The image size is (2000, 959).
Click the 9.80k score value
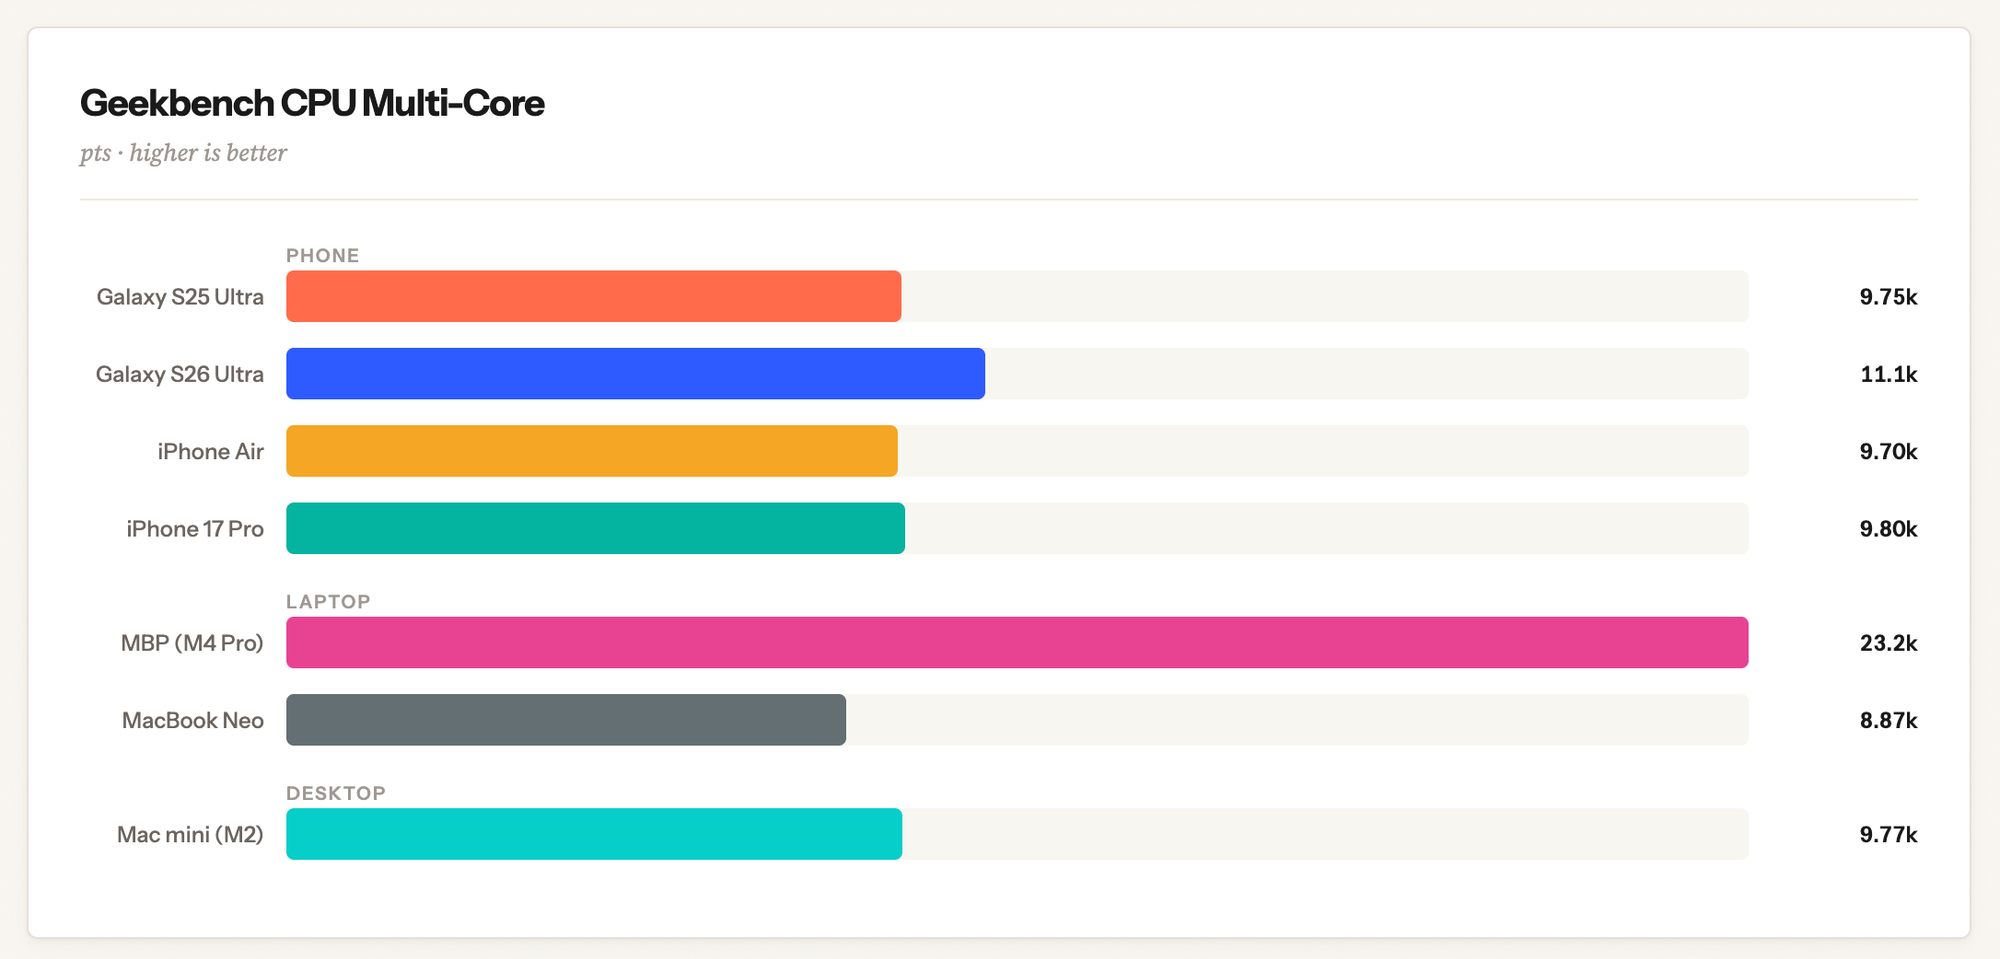[1888, 528]
